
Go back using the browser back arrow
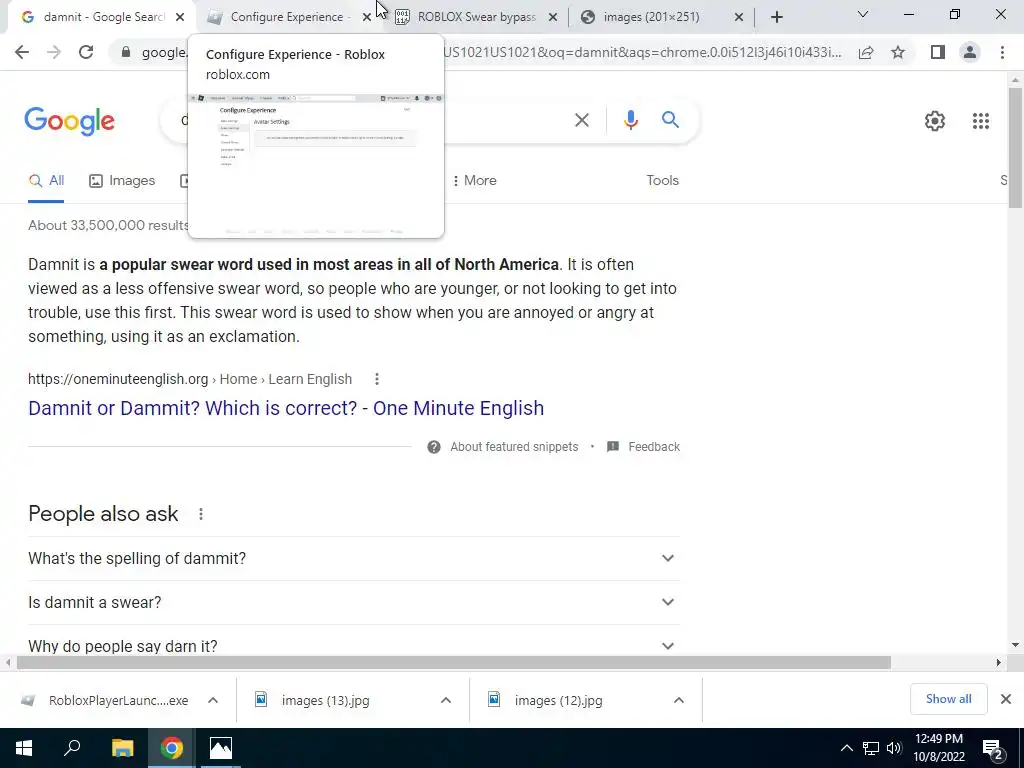point(22,52)
